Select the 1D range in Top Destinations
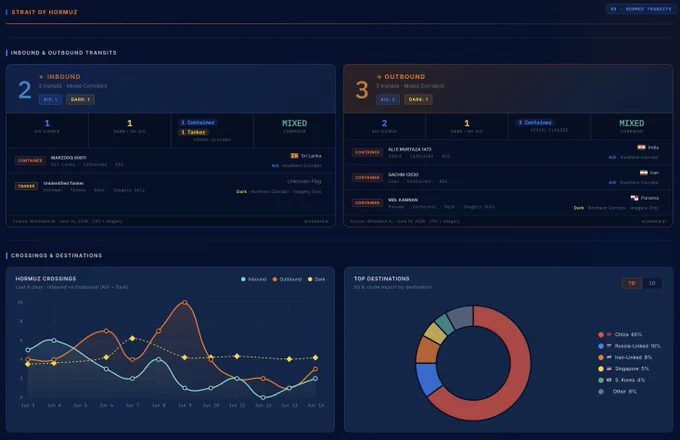 652,283
